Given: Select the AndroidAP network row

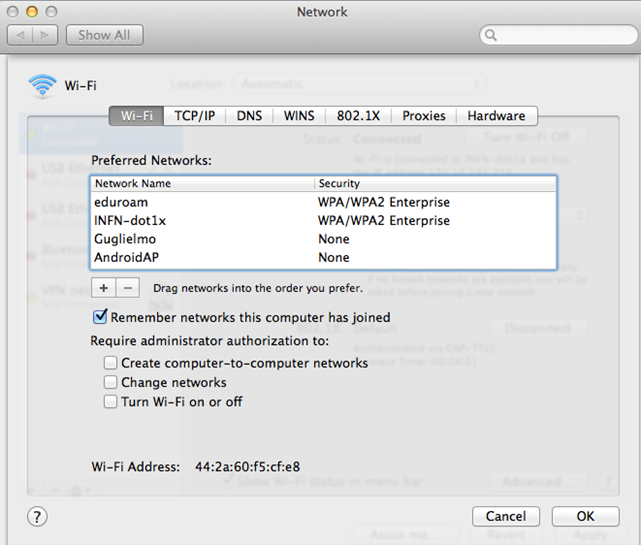Looking at the screenshot, I should click(x=323, y=258).
